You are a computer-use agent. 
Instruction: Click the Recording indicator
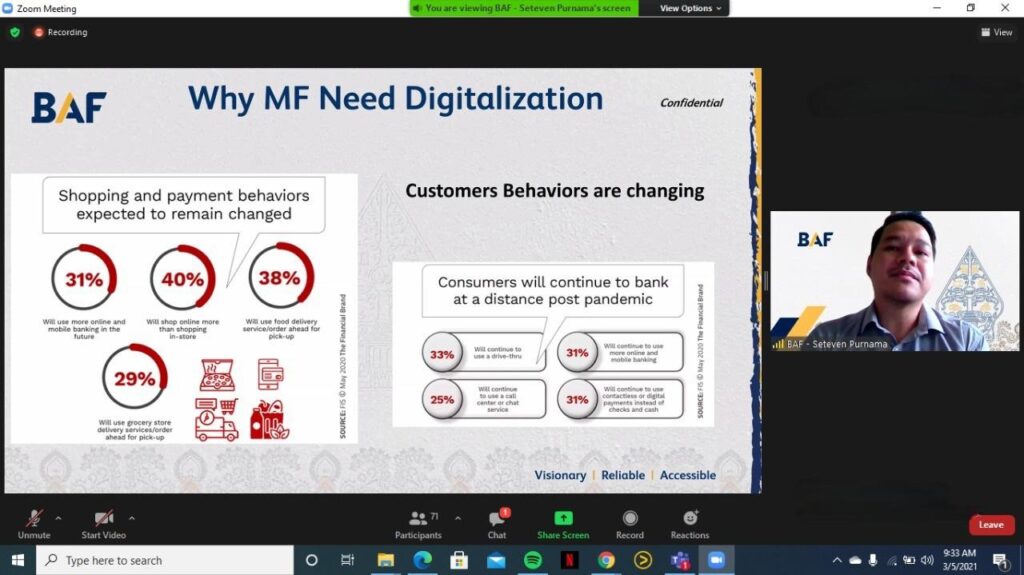point(60,32)
